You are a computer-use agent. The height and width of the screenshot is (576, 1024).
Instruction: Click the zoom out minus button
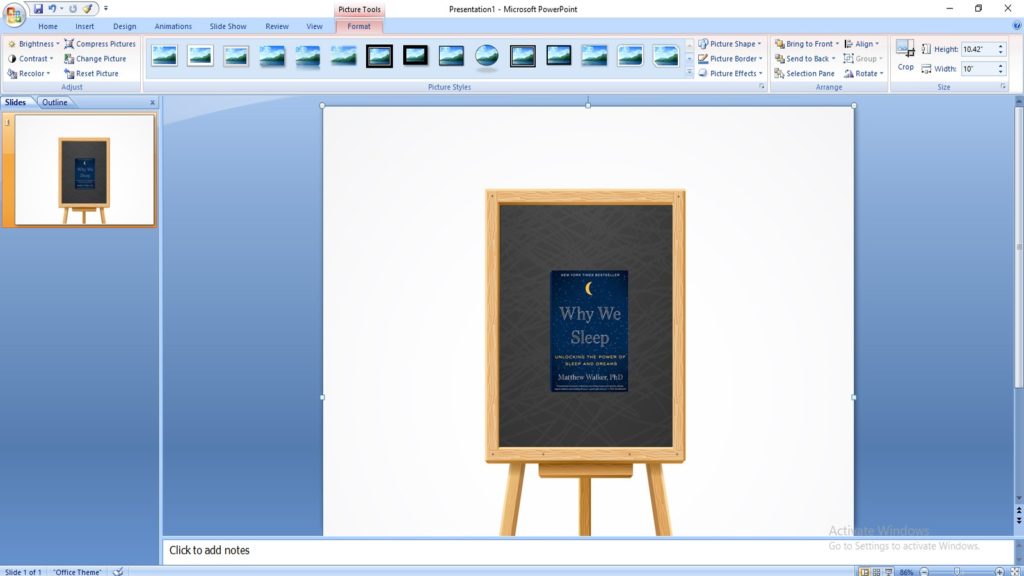tap(924, 572)
